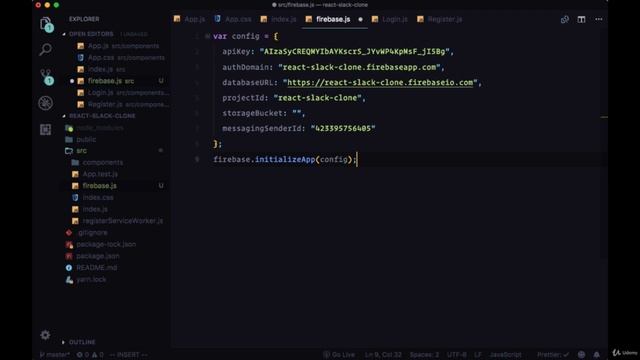Expand the node_modules folder
This screenshot has height=360, width=640.
(100, 128)
